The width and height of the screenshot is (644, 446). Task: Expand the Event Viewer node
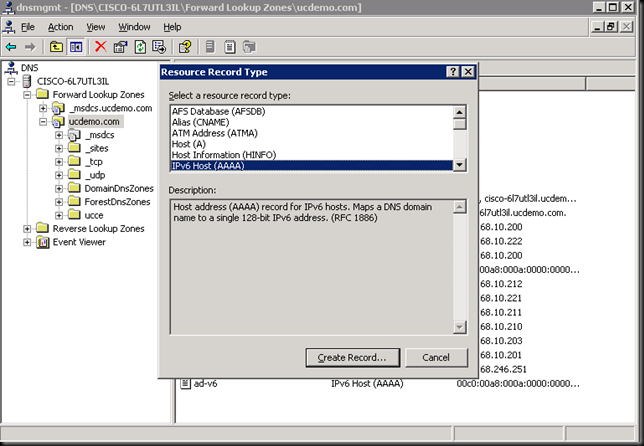[x=27, y=242]
